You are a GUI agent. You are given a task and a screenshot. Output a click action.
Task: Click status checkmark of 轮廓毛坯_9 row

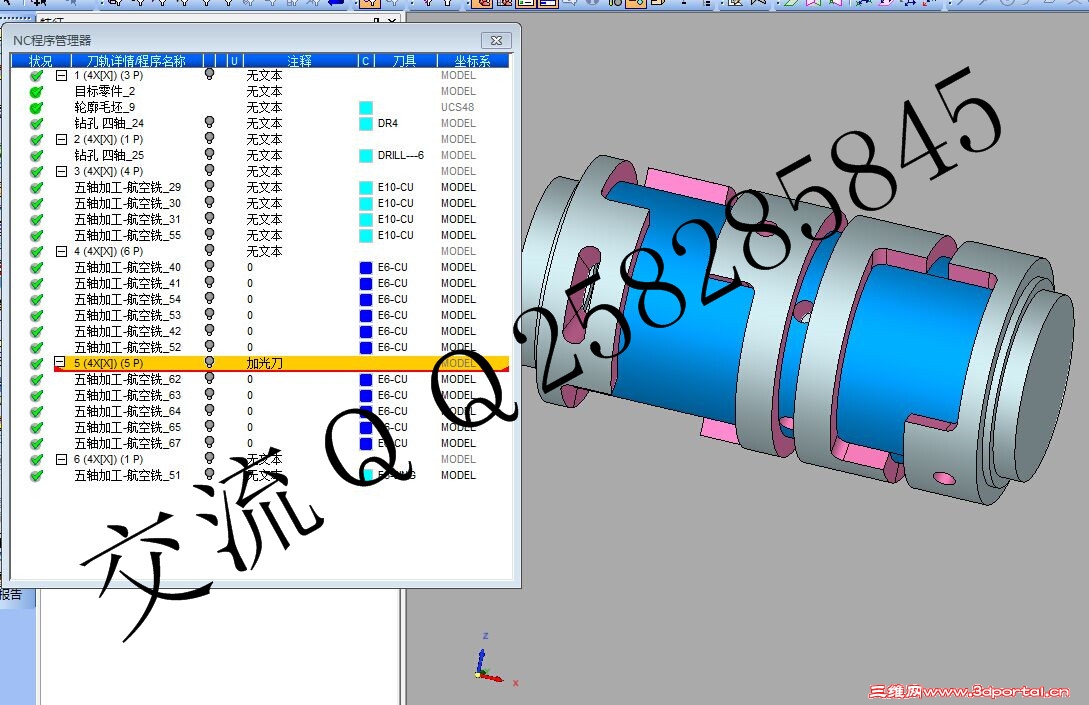[x=36, y=108]
